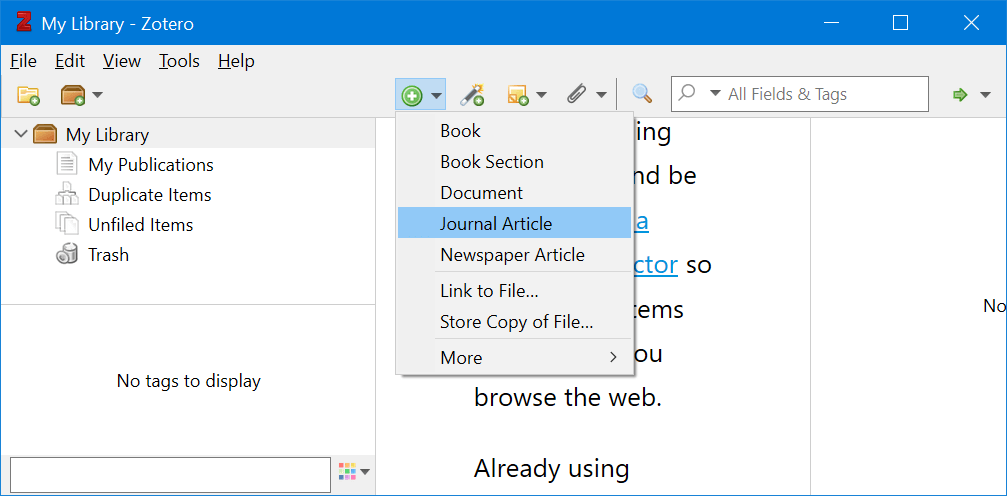Click the green Locate arrow icon
Screen dimensions: 1007x496
coord(960,95)
